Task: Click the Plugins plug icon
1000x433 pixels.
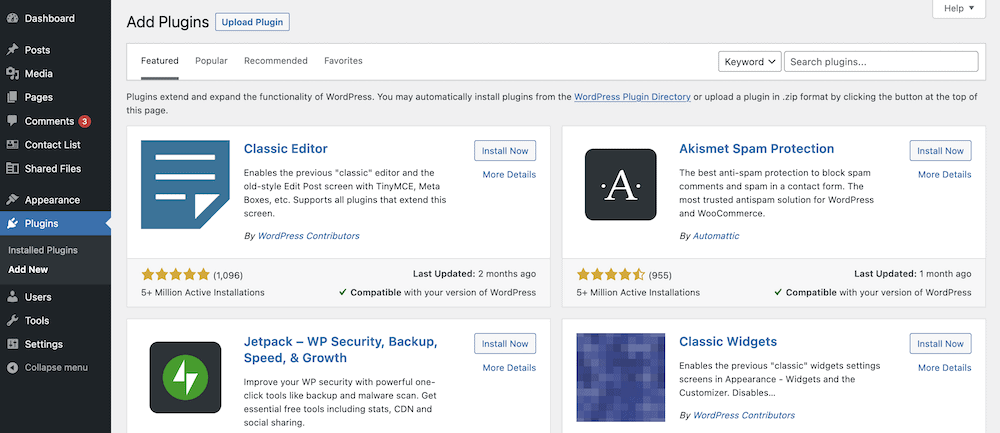Action: coord(12,223)
